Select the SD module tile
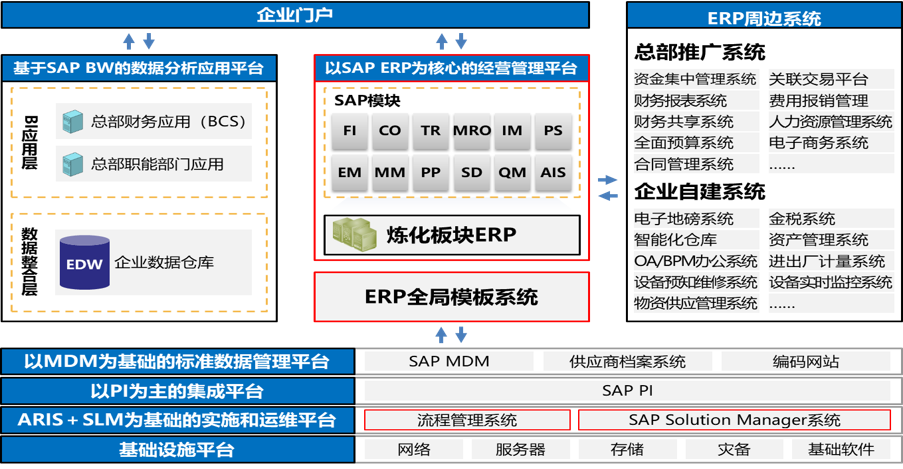Image resolution: width=903 pixels, height=469 pixels. [472, 172]
